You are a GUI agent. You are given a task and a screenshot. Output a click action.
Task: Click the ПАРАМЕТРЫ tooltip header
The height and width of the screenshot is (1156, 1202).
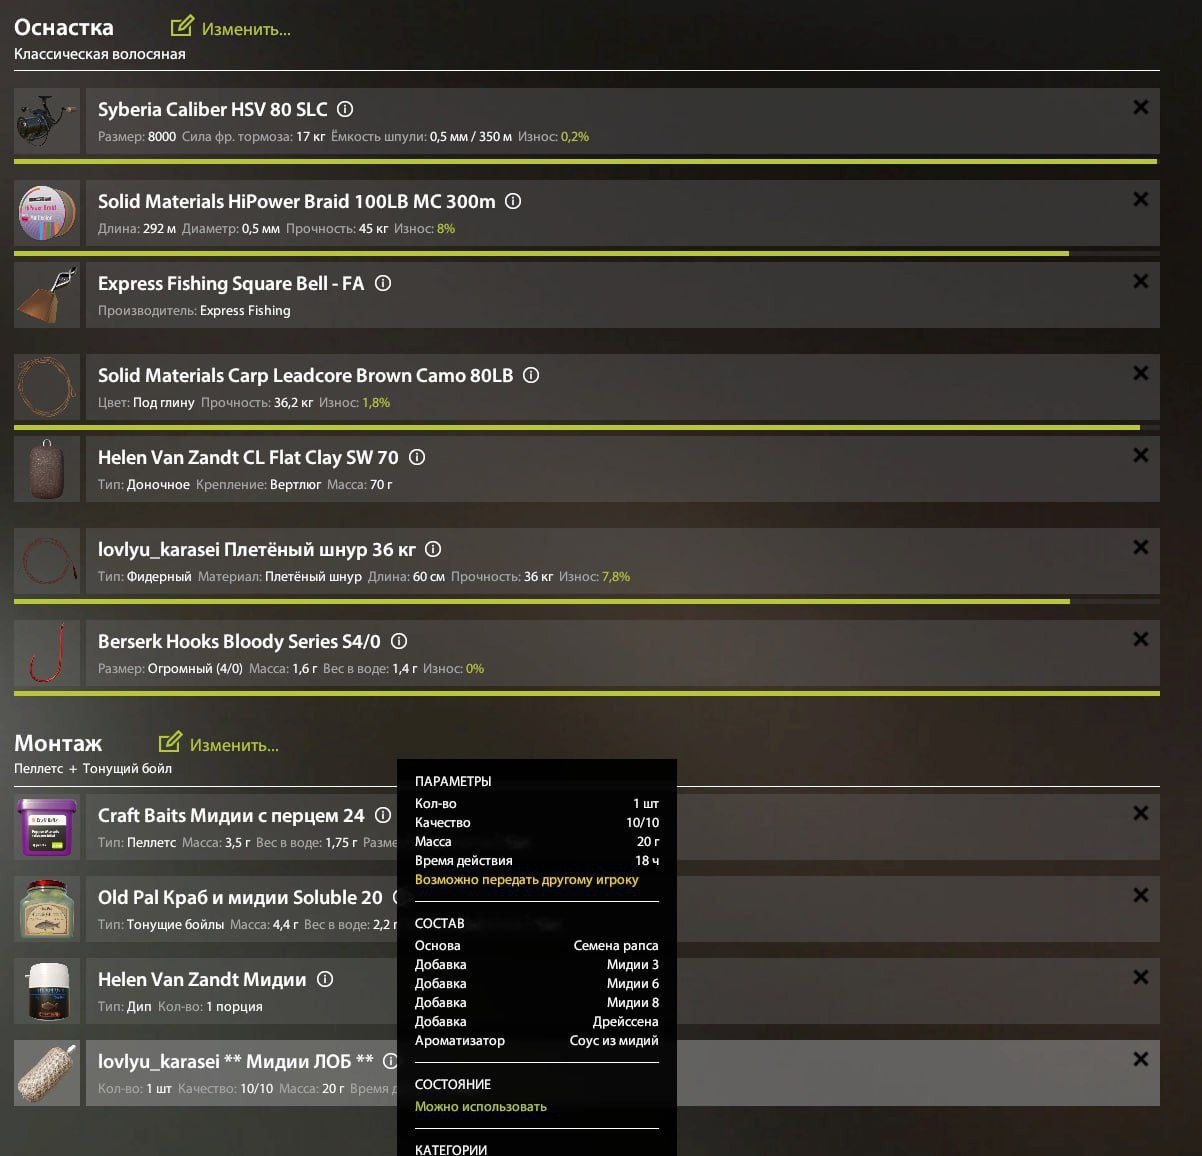pos(453,781)
